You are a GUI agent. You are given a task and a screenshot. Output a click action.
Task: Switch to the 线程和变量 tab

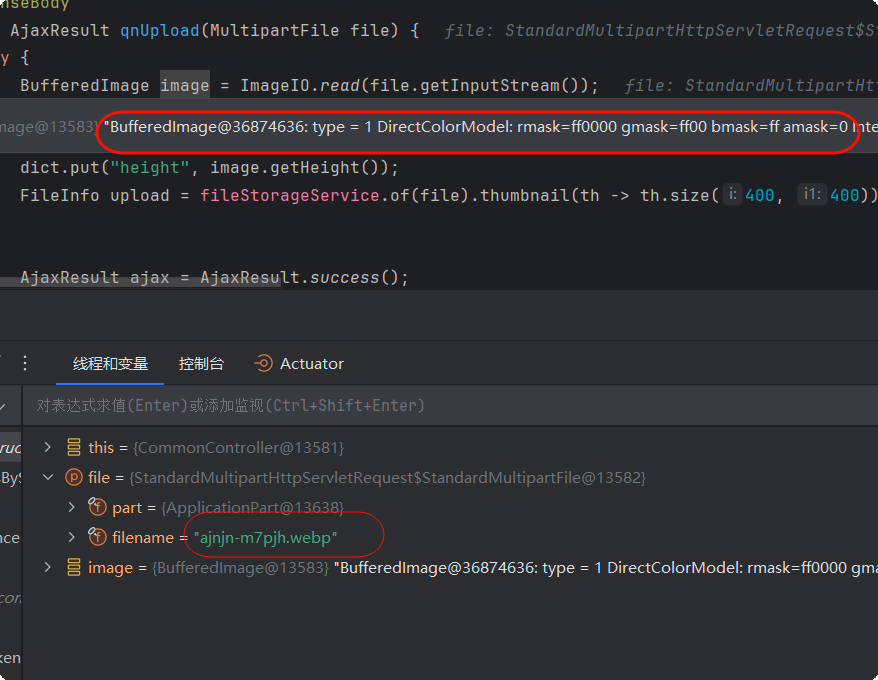tap(110, 364)
